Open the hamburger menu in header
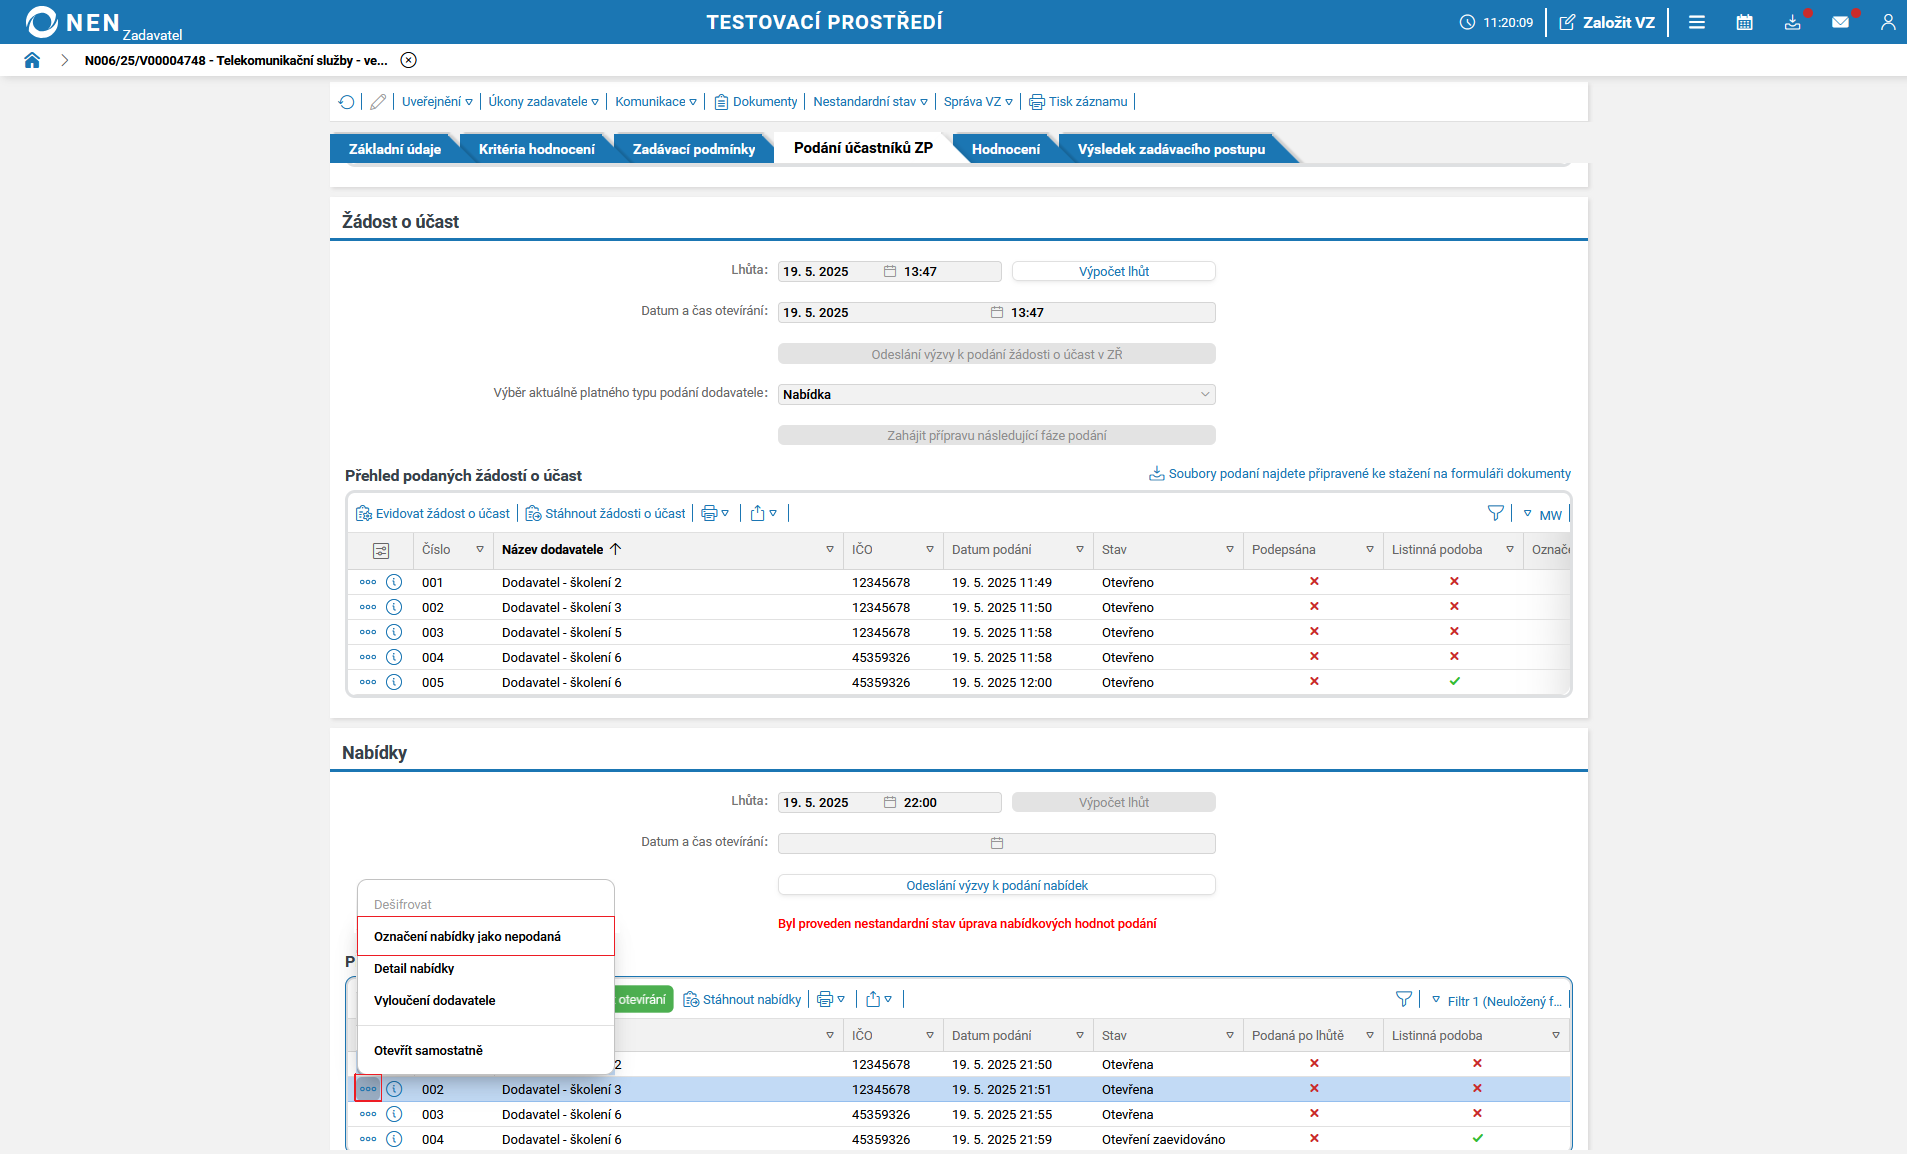Viewport: 1907px width, 1154px height. [1696, 22]
